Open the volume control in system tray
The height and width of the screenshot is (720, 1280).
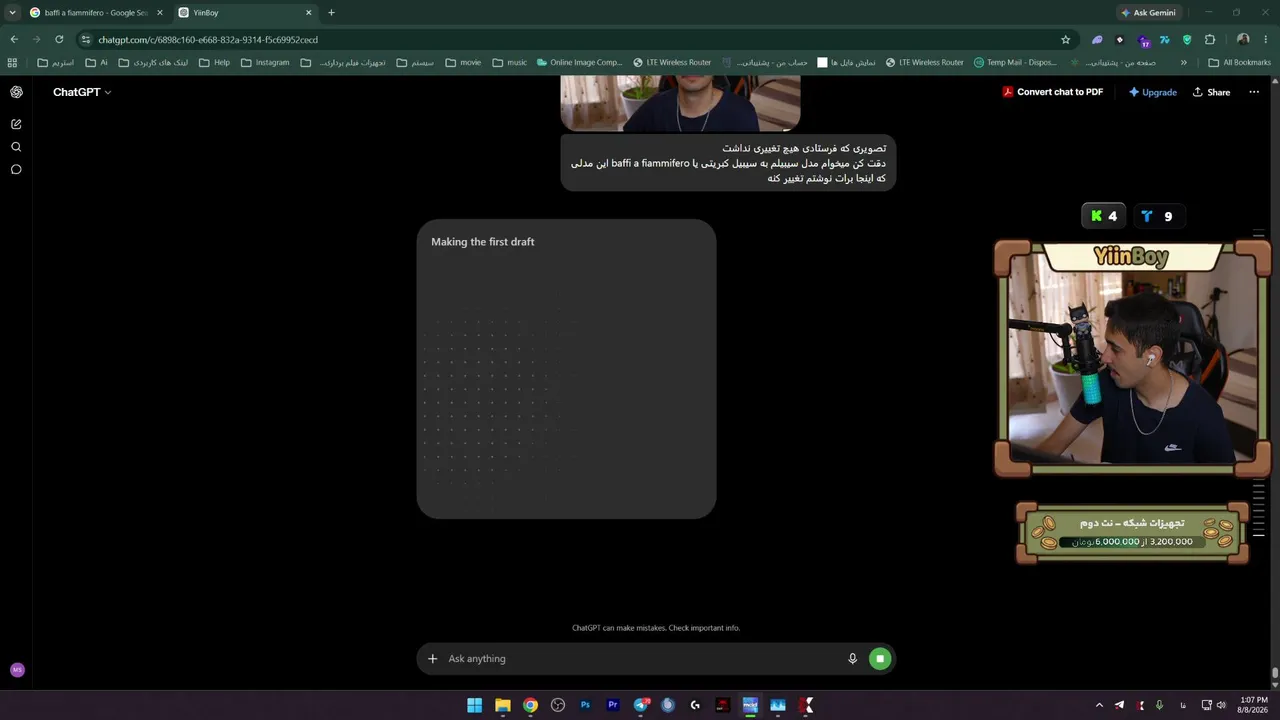[x=1221, y=705]
